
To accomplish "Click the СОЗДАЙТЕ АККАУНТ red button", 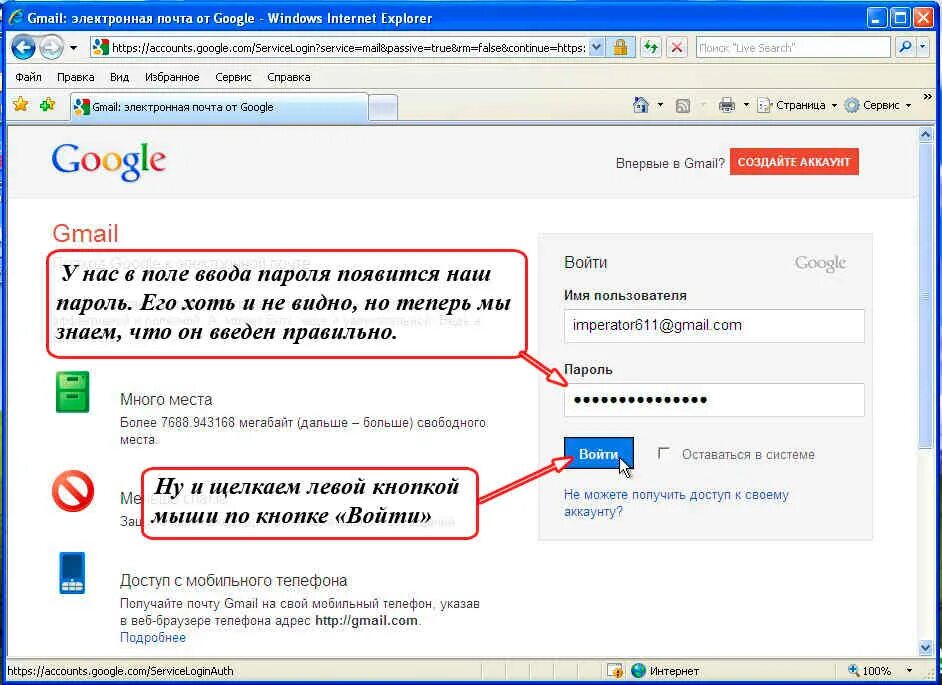I will 794,162.
